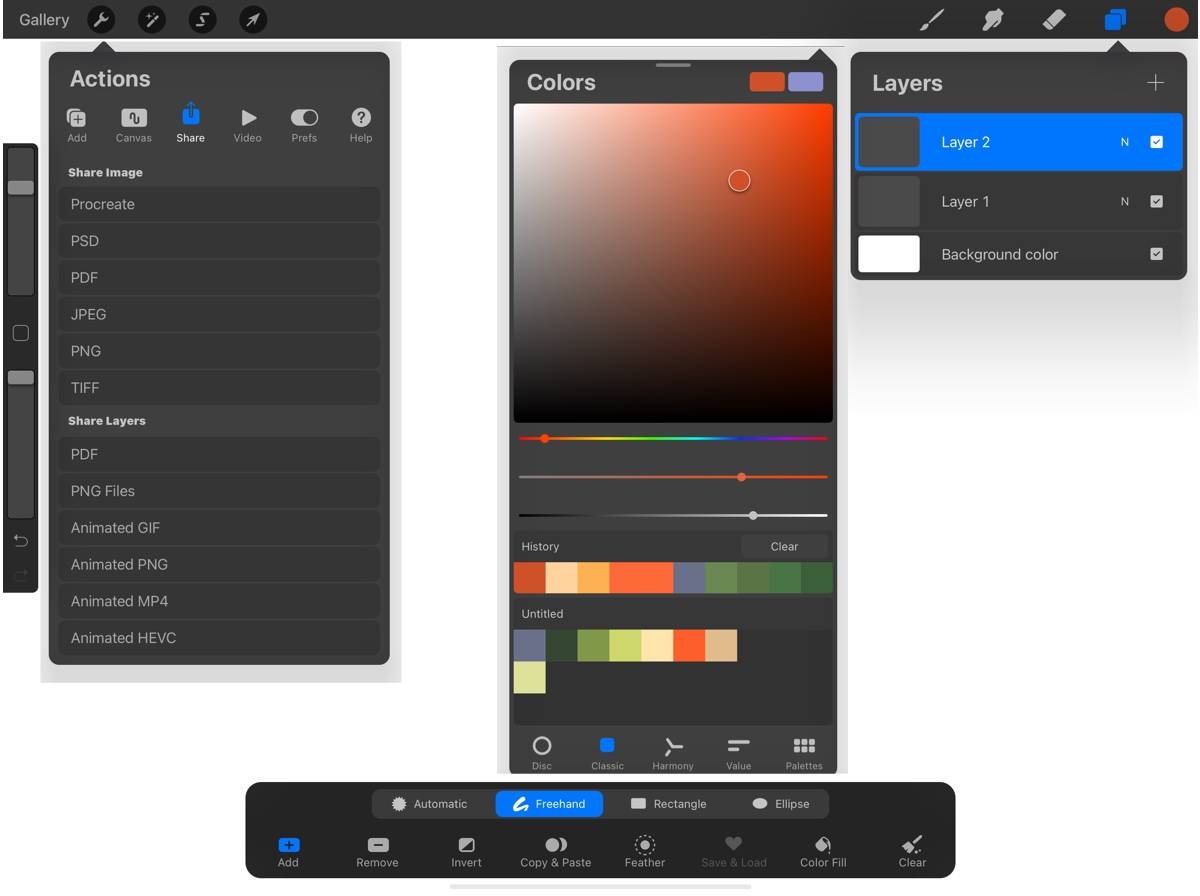Viewport: 1200px width, 896px height.
Task: Open blend mode N for Layer 1
Action: 1125,201
